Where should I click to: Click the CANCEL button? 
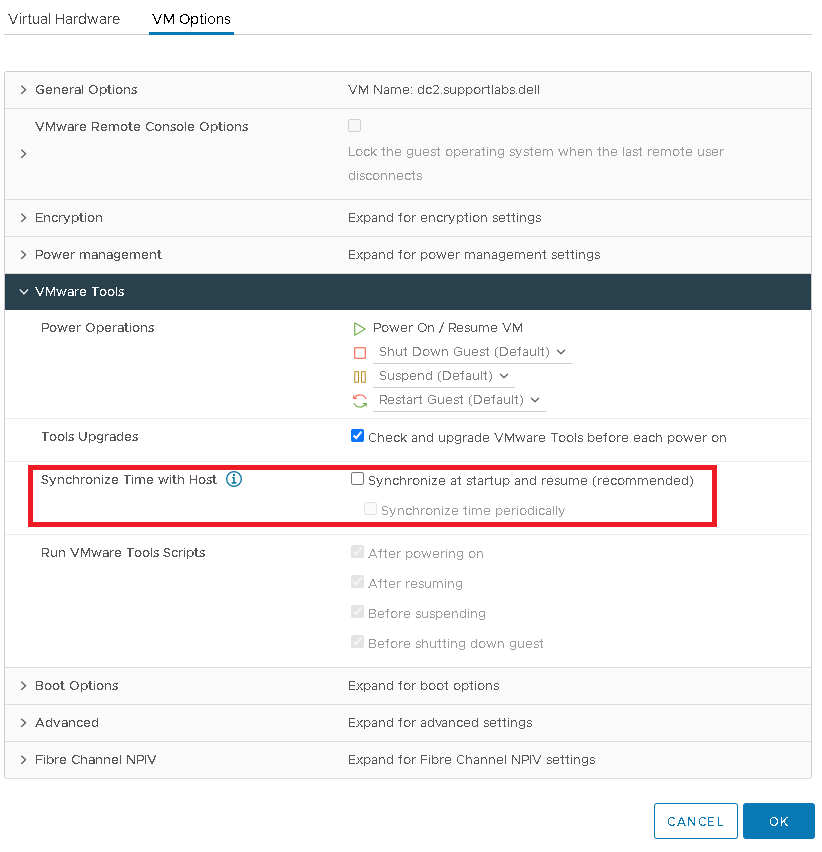coord(695,820)
